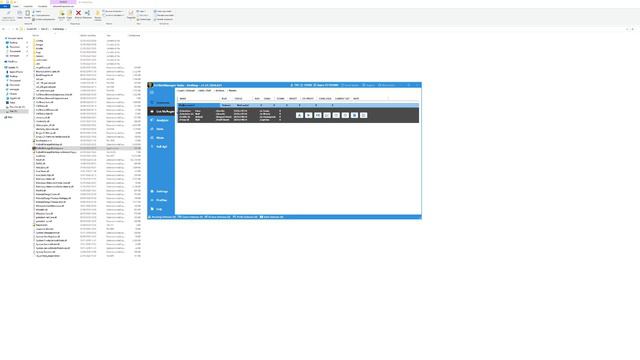Viewport: 640px width, 360px height.
Task: Click Invert selection in Explorer ribbon
Action: point(163,19)
